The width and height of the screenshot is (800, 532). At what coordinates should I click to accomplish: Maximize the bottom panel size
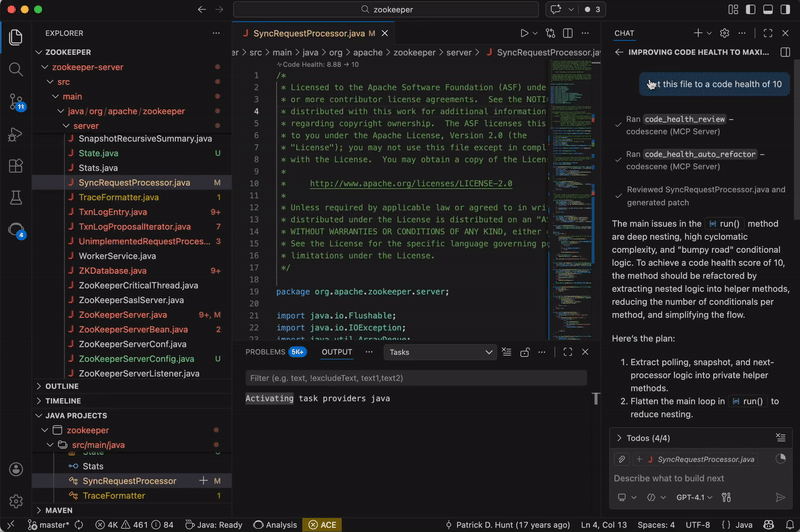click(x=567, y=352)
